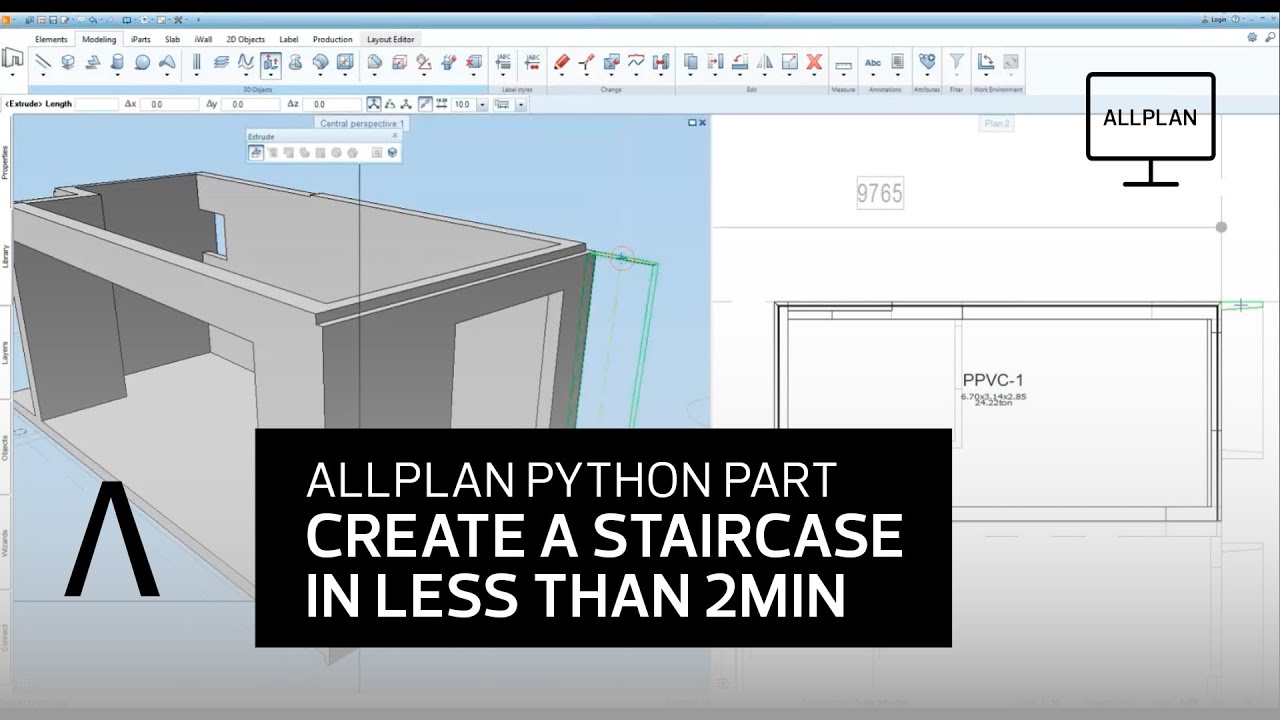The height and width of the screenshot is (720, 1280).
Task: Click the Δy coordinate field
Action: pos(250,104)
